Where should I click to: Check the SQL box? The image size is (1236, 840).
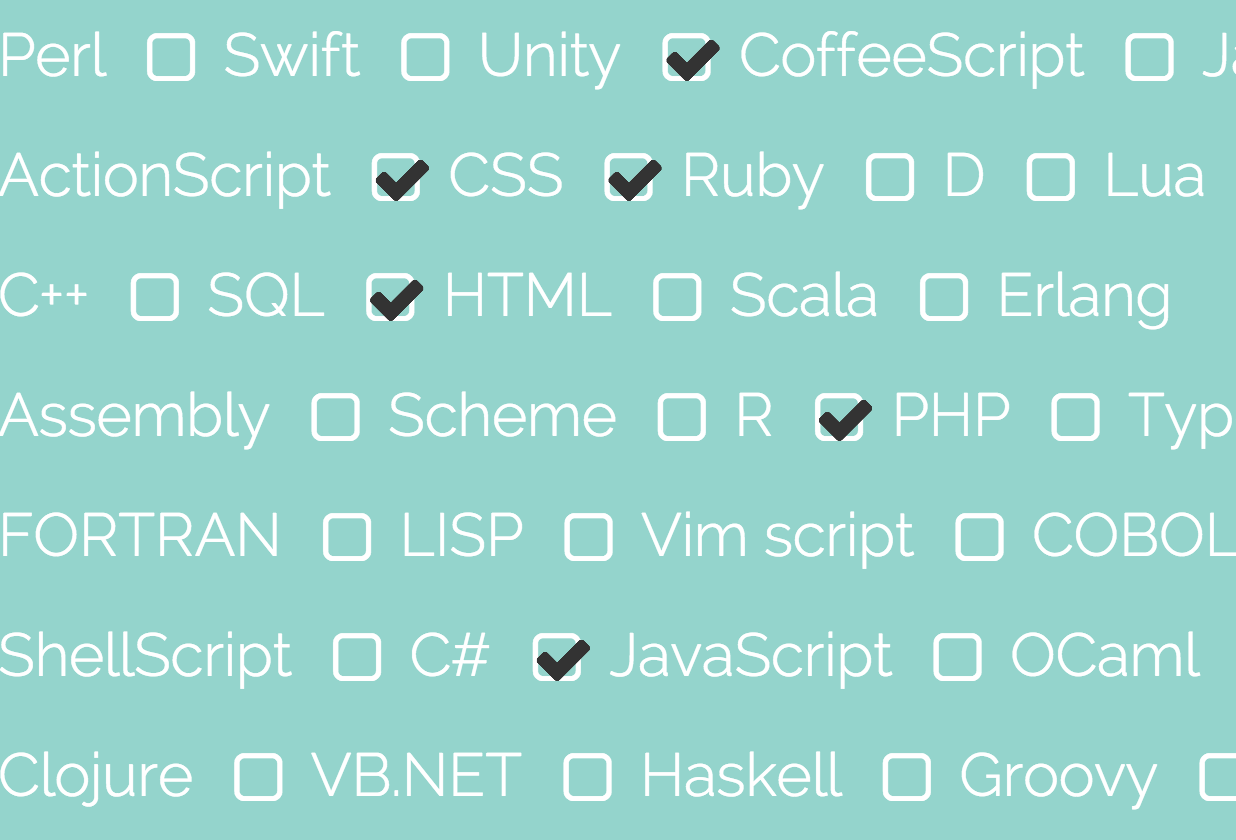point(155,297)
